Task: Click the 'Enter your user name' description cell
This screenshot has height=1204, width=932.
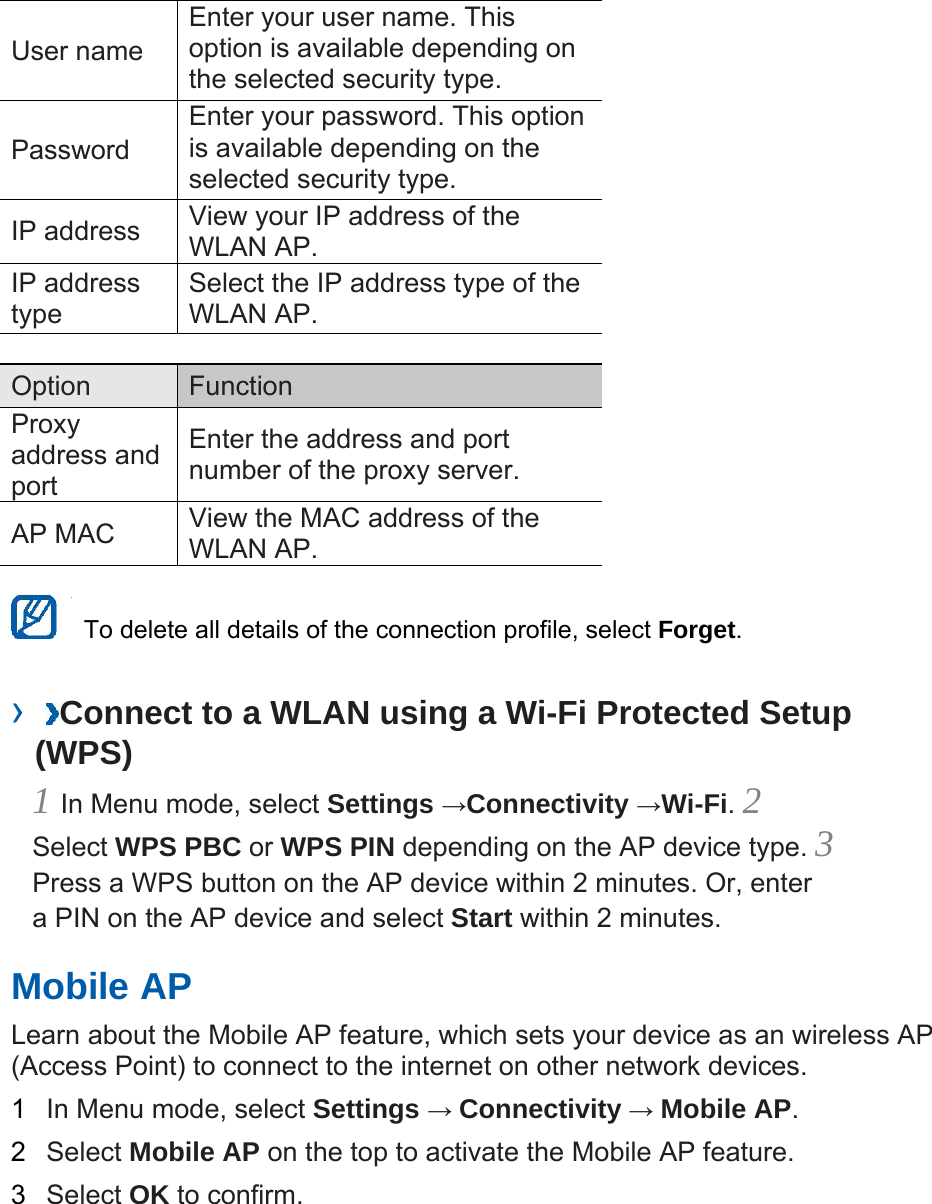Action: click(382, 48)
